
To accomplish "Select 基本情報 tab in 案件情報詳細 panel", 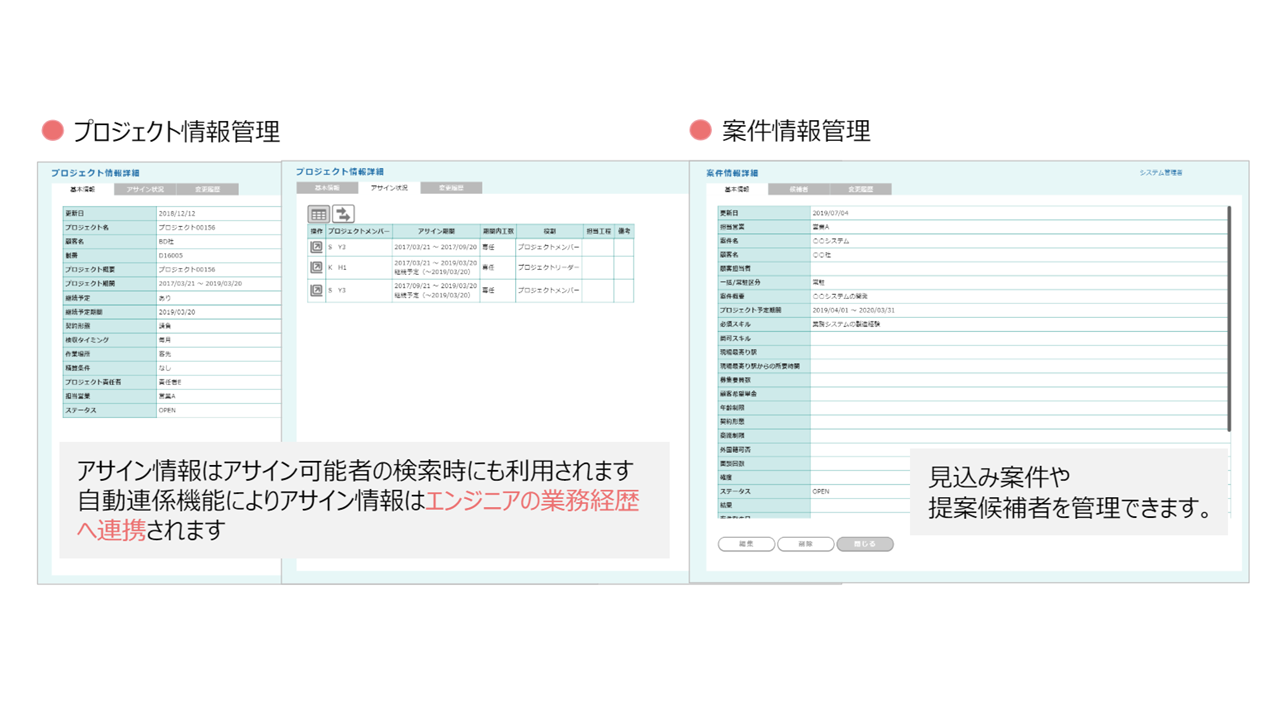I will click(736, 189).
